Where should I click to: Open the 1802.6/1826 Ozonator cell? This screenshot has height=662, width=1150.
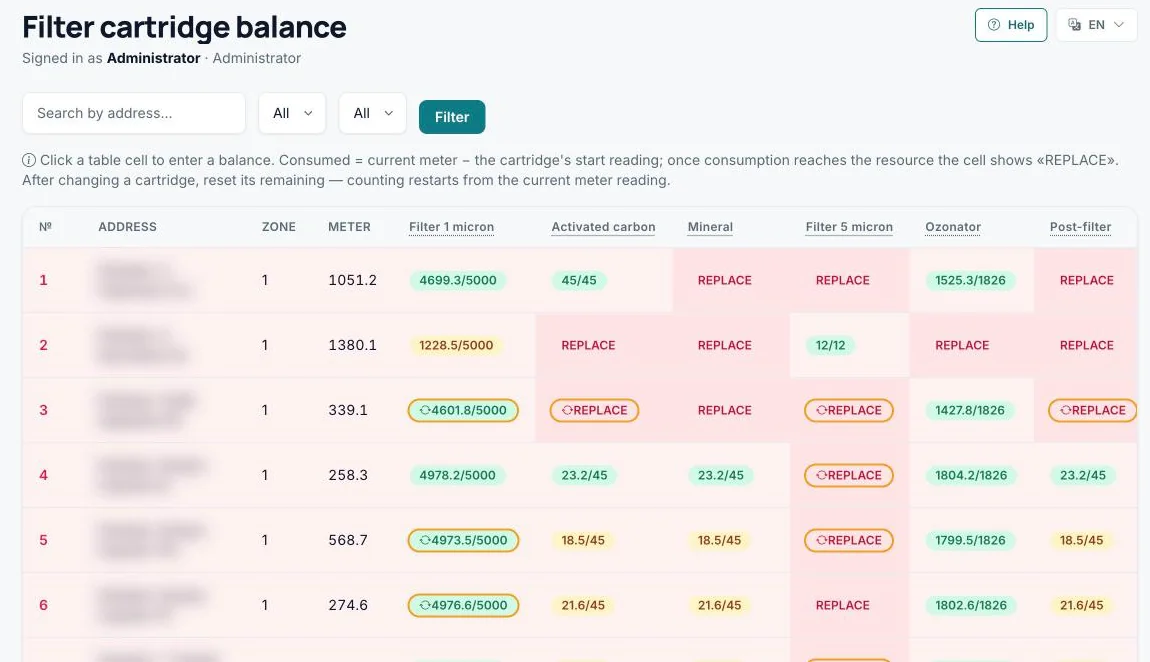[971, 605]
